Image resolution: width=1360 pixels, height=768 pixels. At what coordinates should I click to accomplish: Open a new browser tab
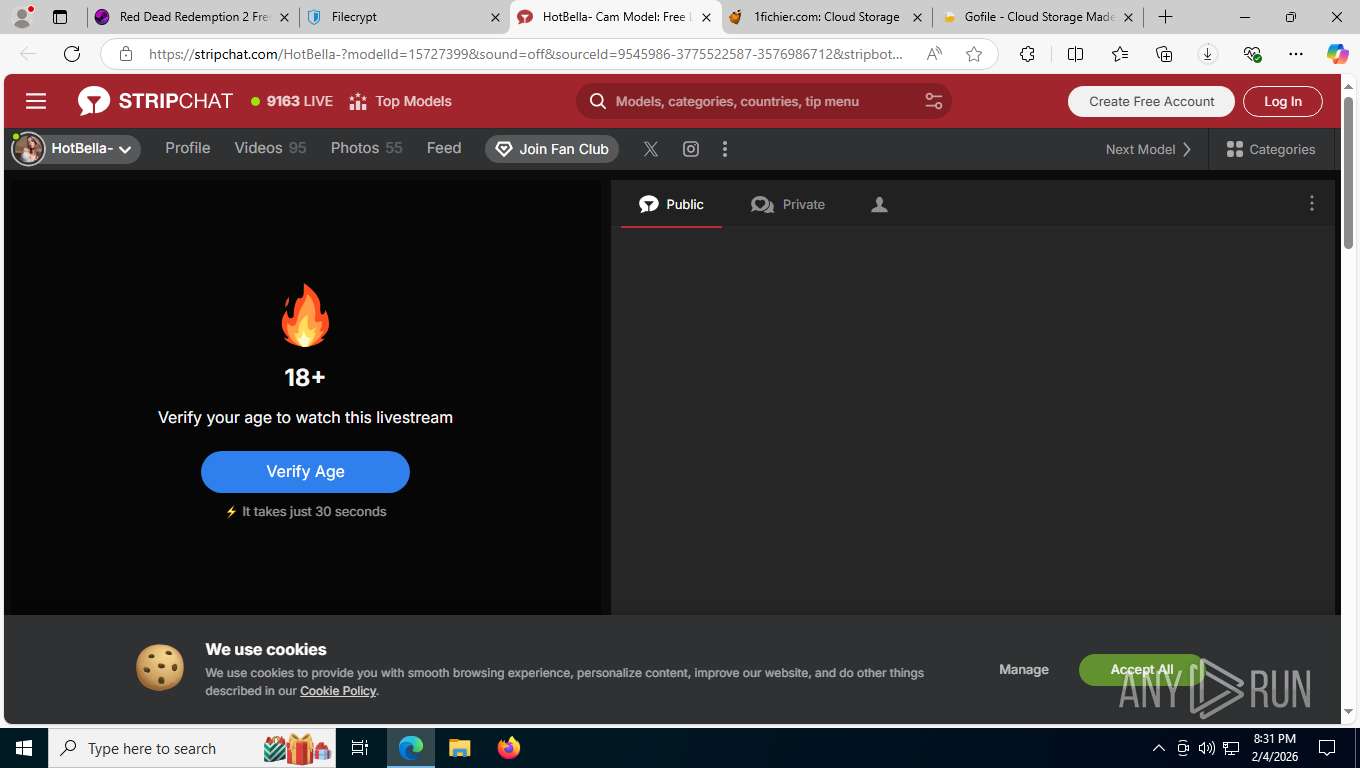click(1165, 17)
